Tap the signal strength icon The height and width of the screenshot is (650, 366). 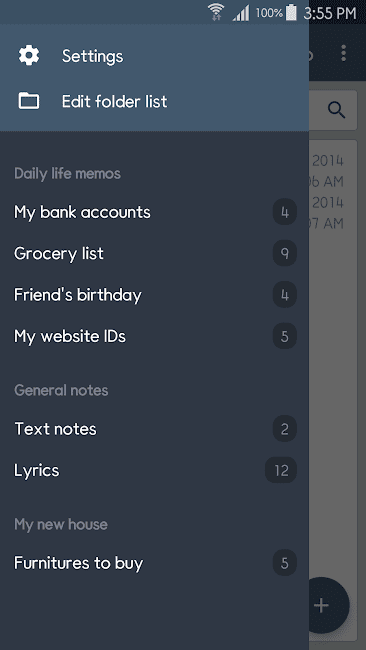[x=241, y=13]
